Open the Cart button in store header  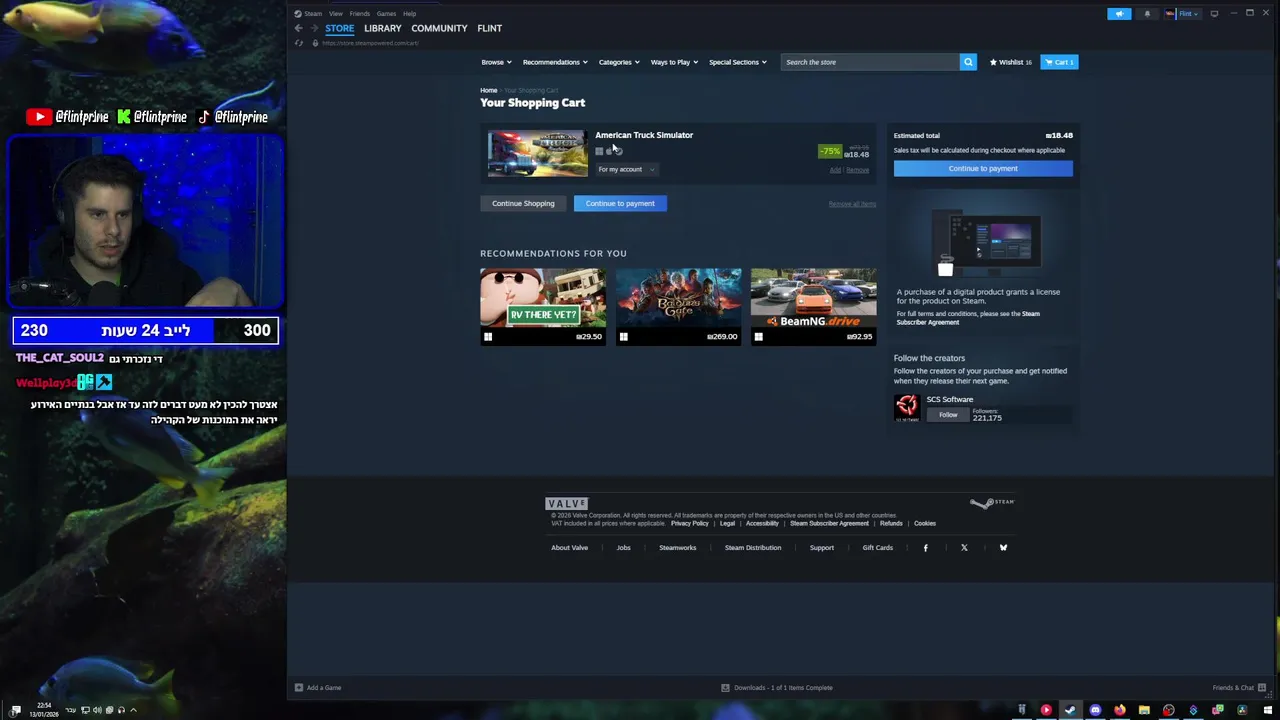(1059, 62)
